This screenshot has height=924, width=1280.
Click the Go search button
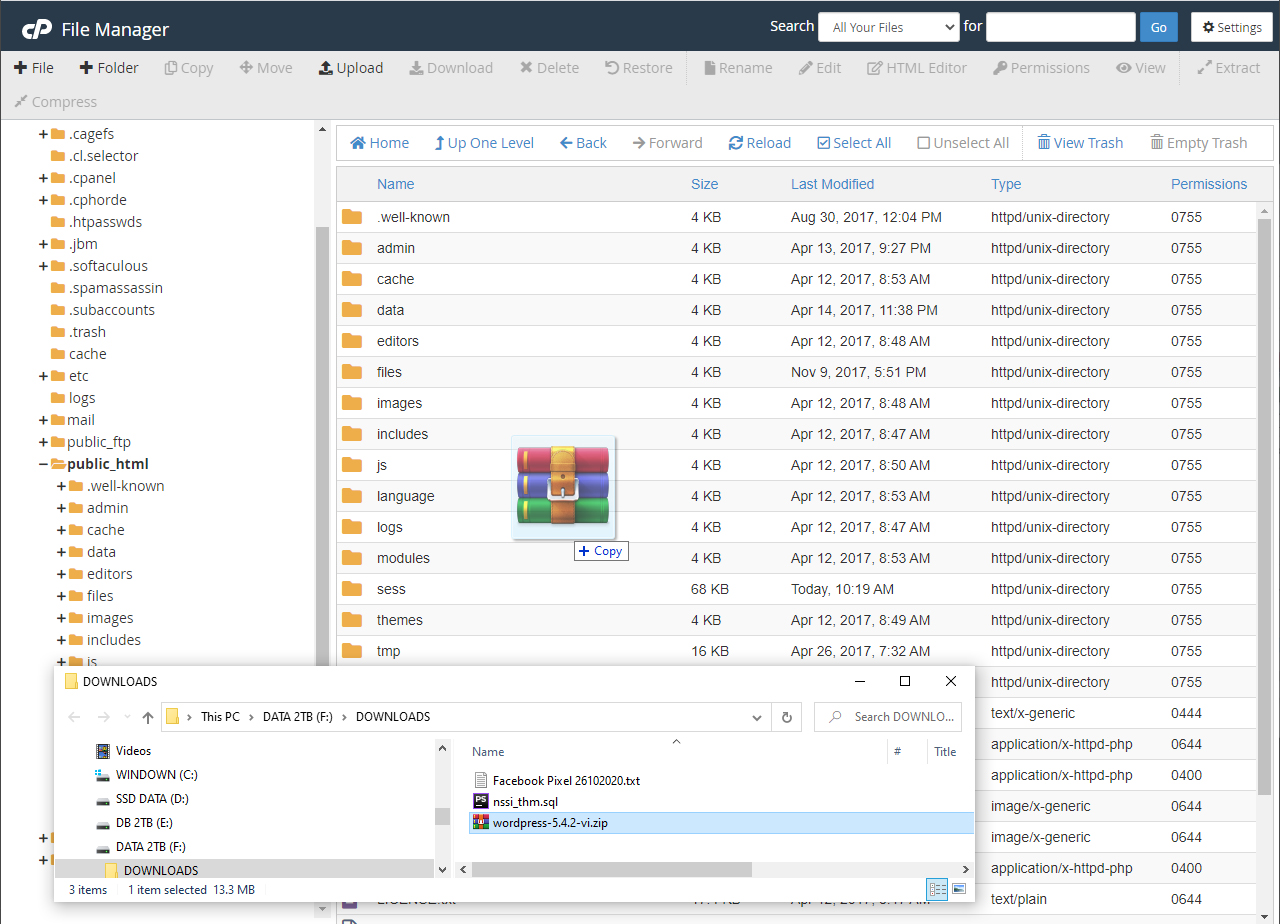(x=1158, y=27)
